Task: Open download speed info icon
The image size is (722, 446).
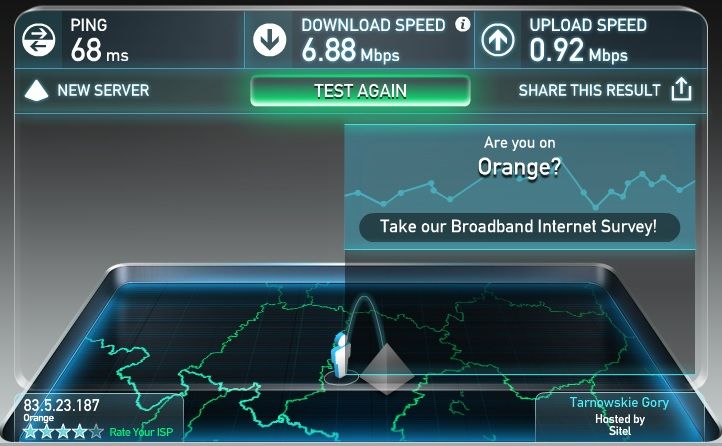Action: tap(463, 24)
